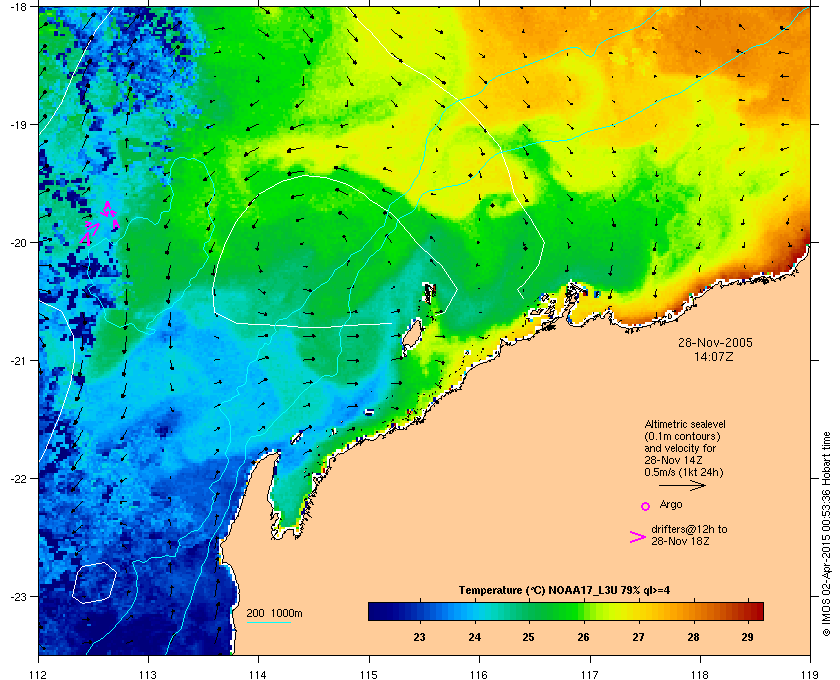
Task: Click the '200 1000m' bathymetry legend label
Action: pos(274,613)
